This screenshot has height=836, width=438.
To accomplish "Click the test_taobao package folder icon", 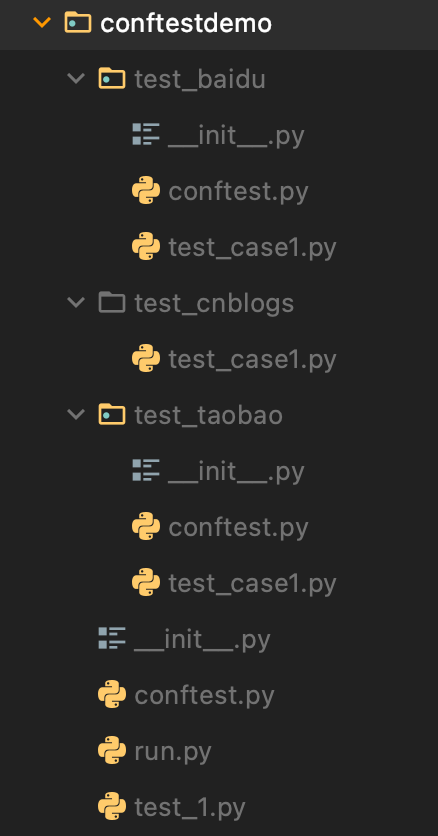I will pyautogui.click(x=112, y=415).
